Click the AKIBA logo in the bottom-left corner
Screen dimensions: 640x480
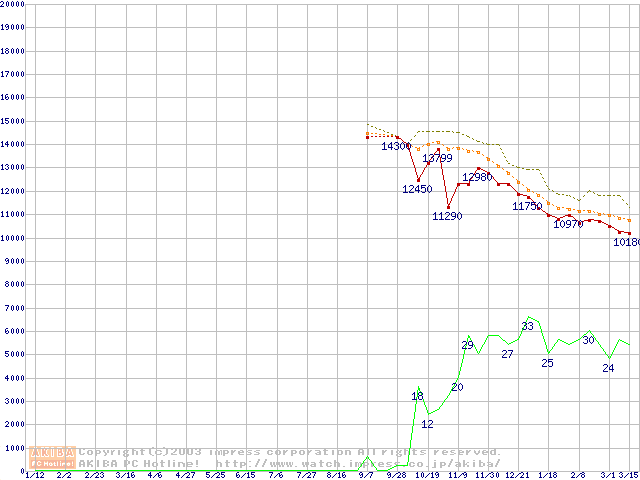[x=52, y=457]
